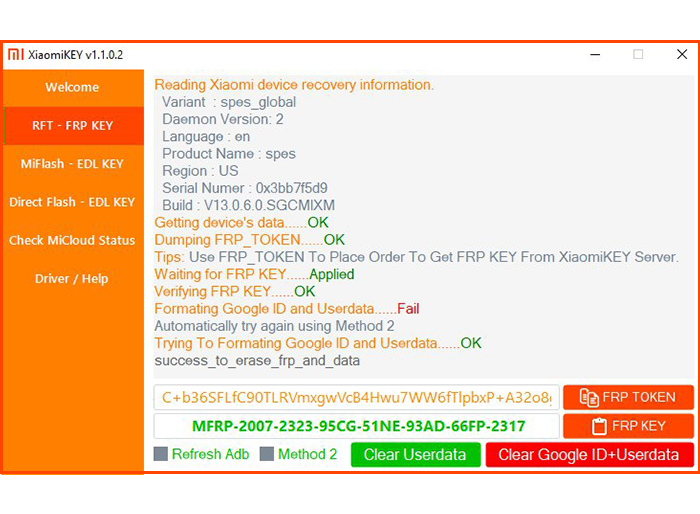700x514 pixels.
Task: Toggle the Method 2 checkbox
Action: coord(267,454)
